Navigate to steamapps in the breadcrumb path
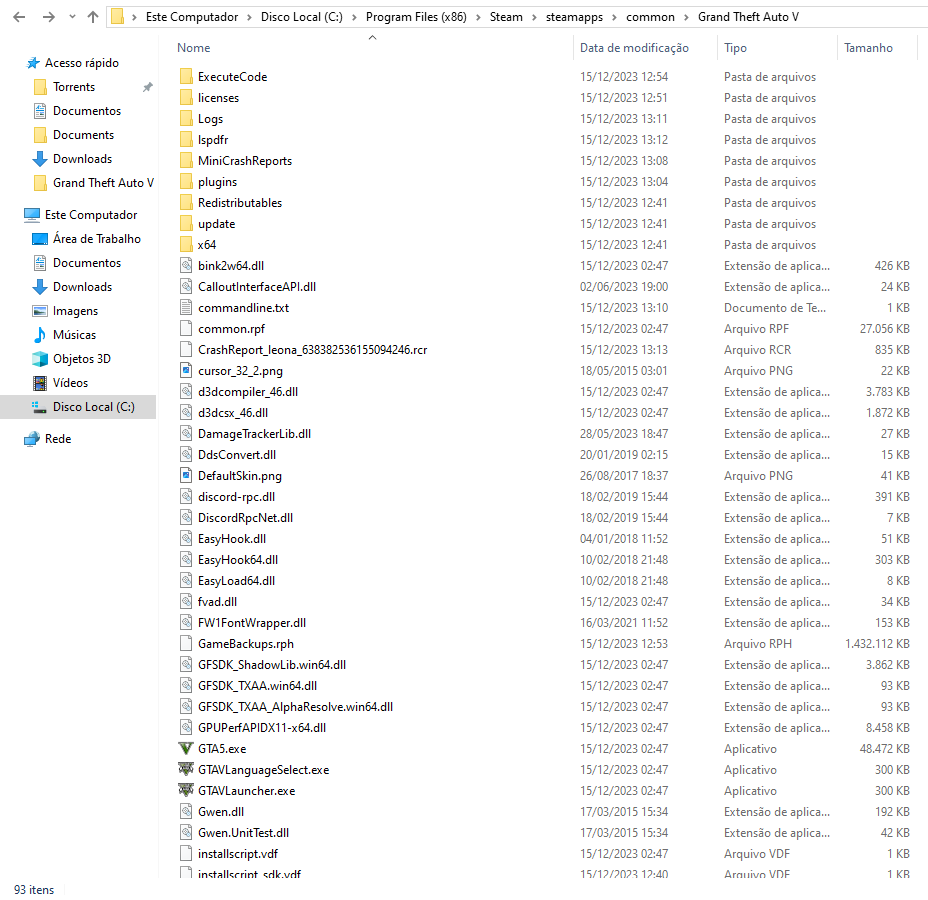This screenshot has width=928, height=900. (574, 17)
